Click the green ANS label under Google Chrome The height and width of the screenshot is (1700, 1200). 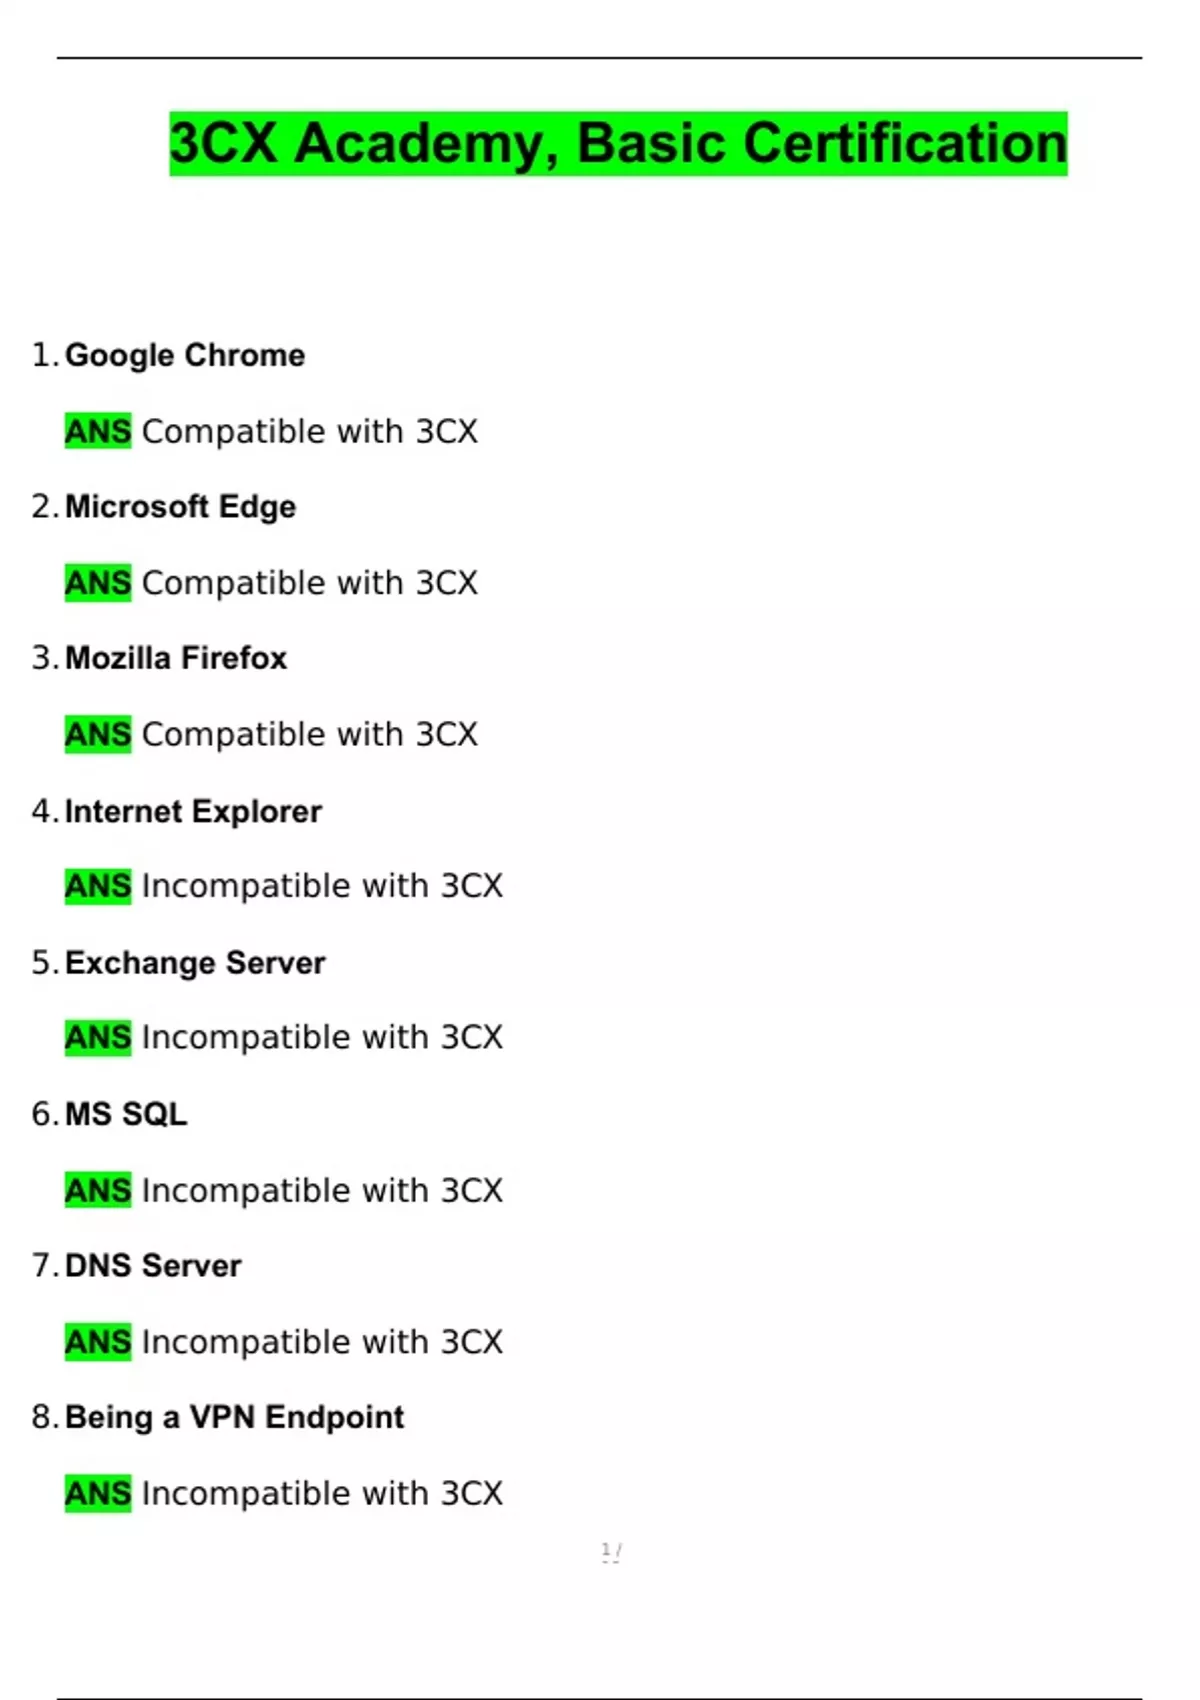click(98, 431)
